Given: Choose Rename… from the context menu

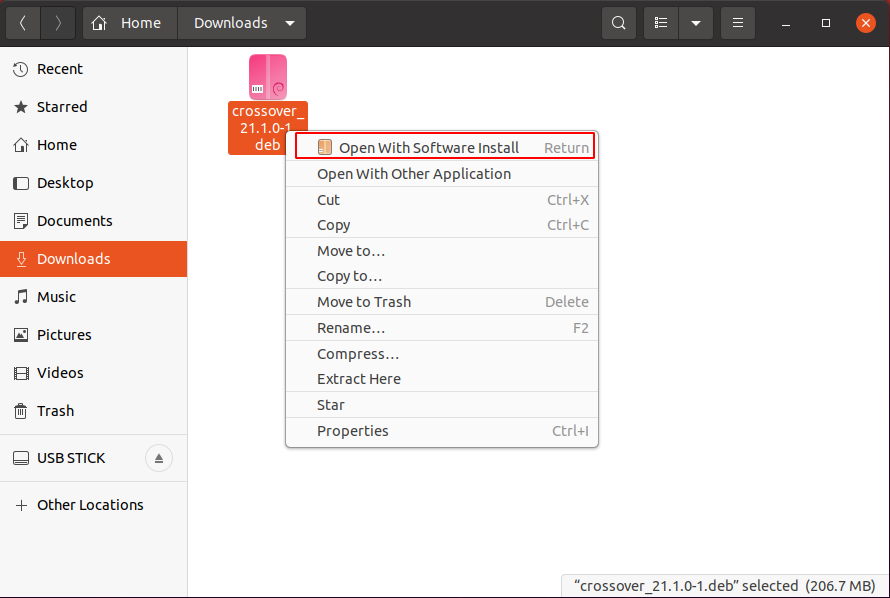Looking at the screenshot, I should pyautogui.click(x=351, y=328).
